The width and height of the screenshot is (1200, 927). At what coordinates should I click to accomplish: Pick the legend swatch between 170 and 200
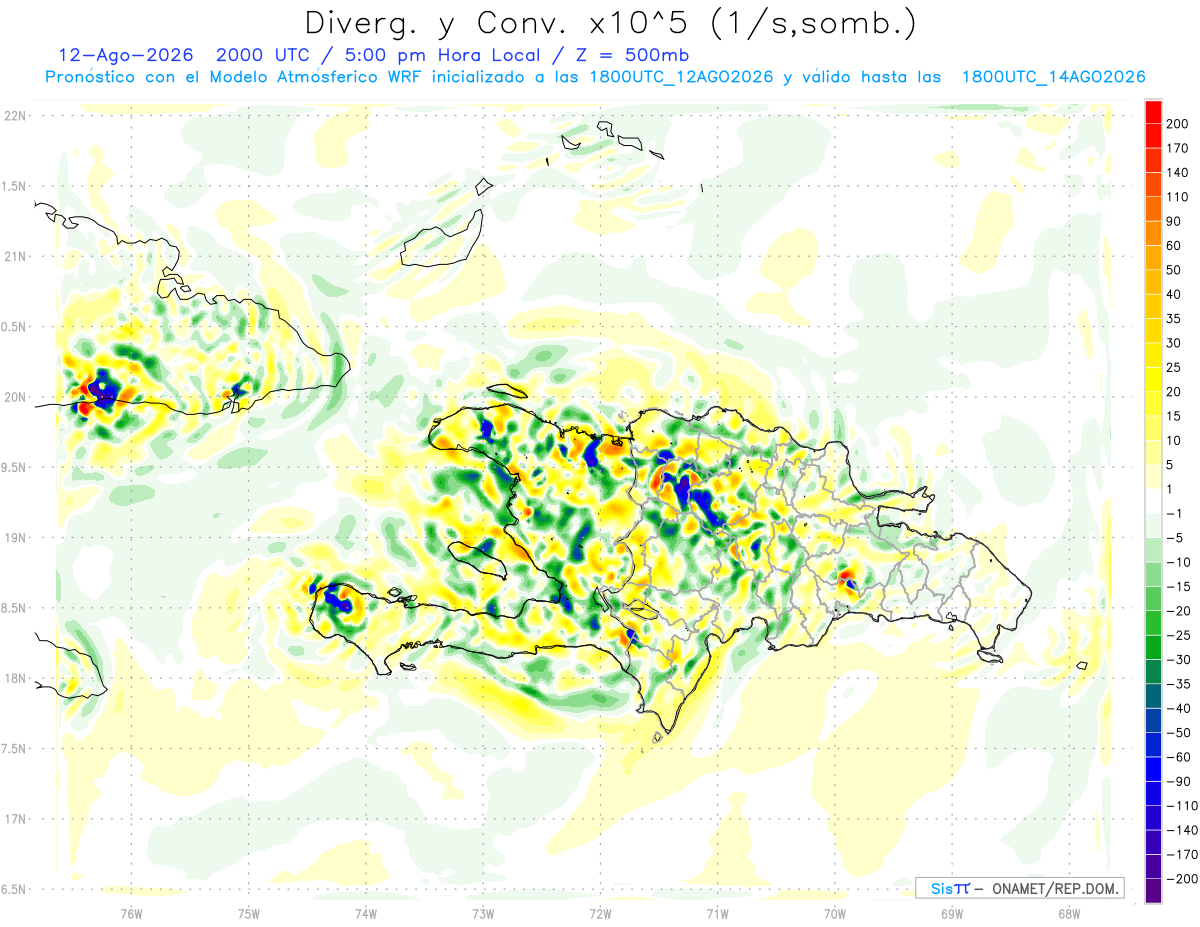click(x=1153, y=136)
